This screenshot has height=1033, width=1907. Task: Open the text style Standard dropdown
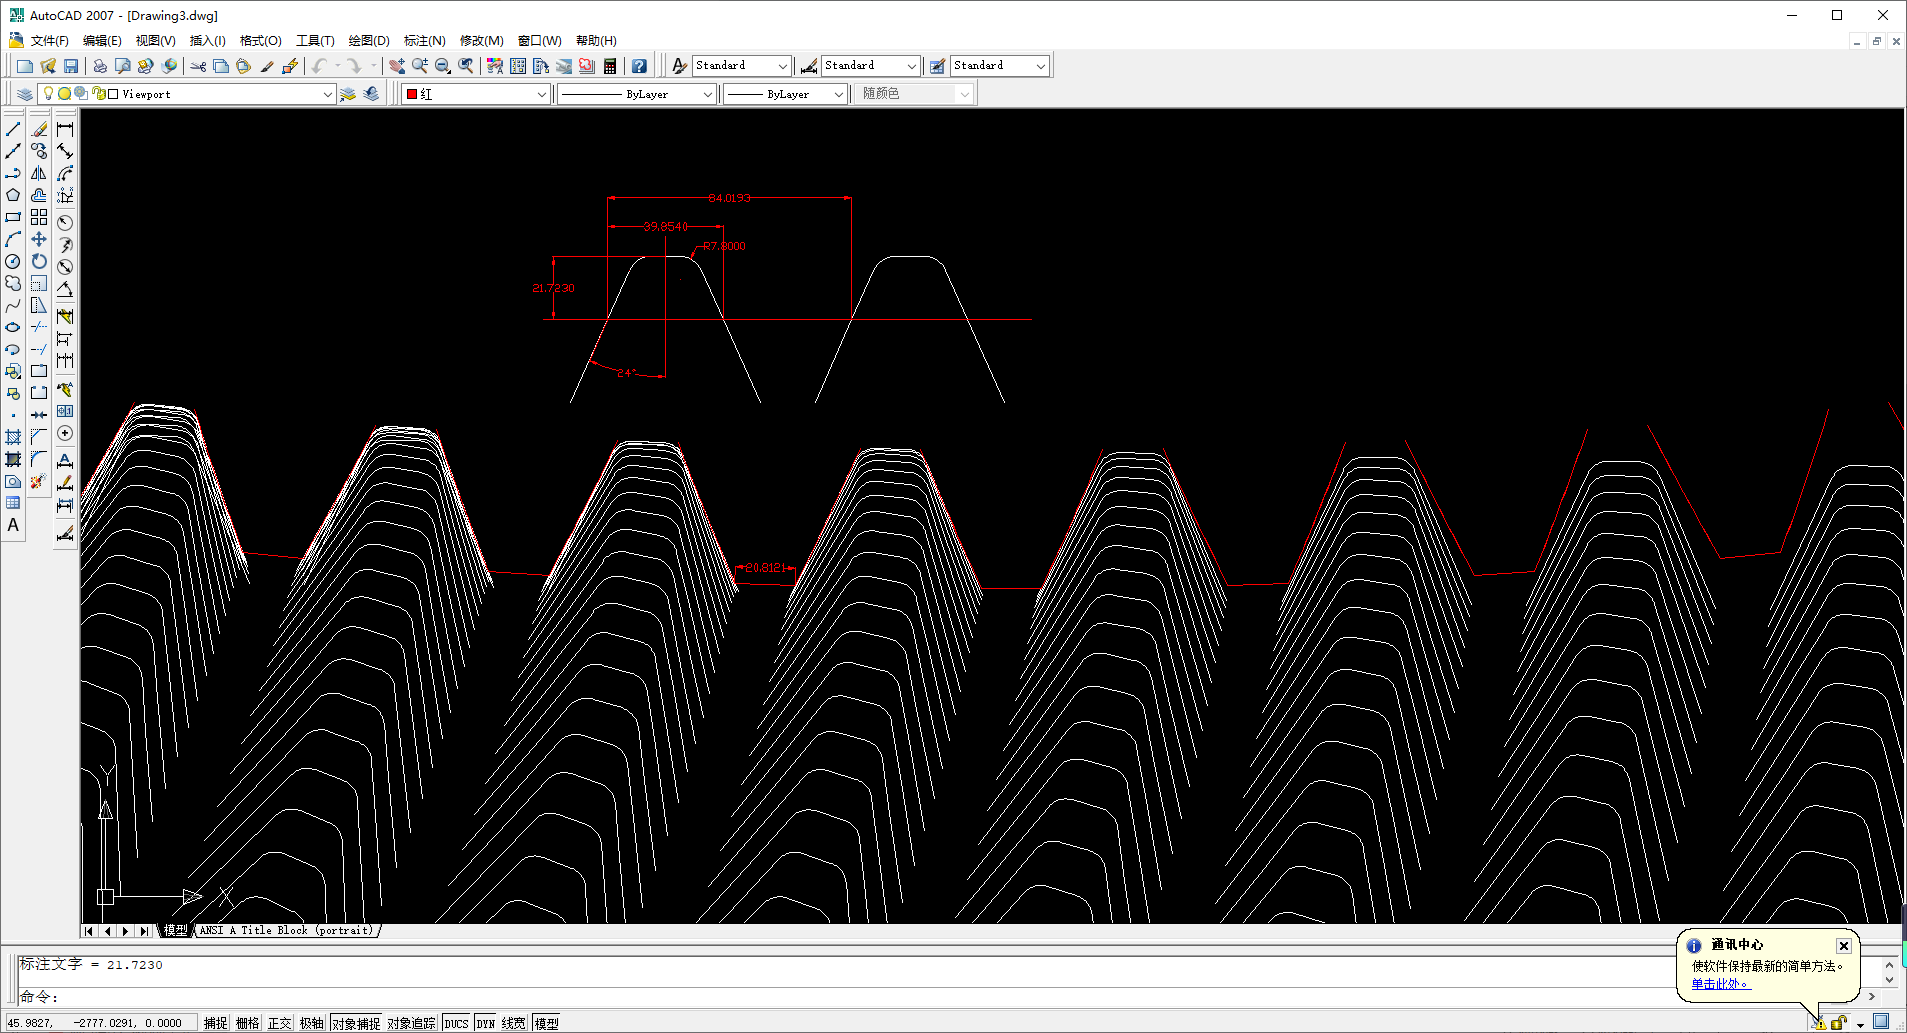[x=742, y=65]
